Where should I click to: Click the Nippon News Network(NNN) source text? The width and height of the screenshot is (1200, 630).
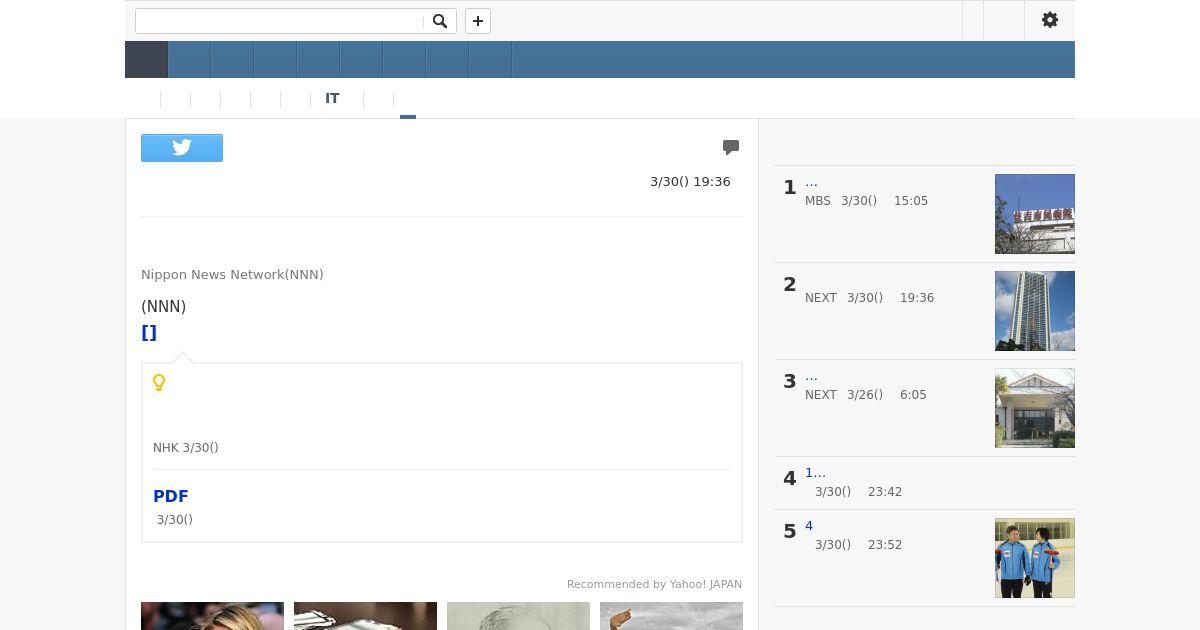232,275
